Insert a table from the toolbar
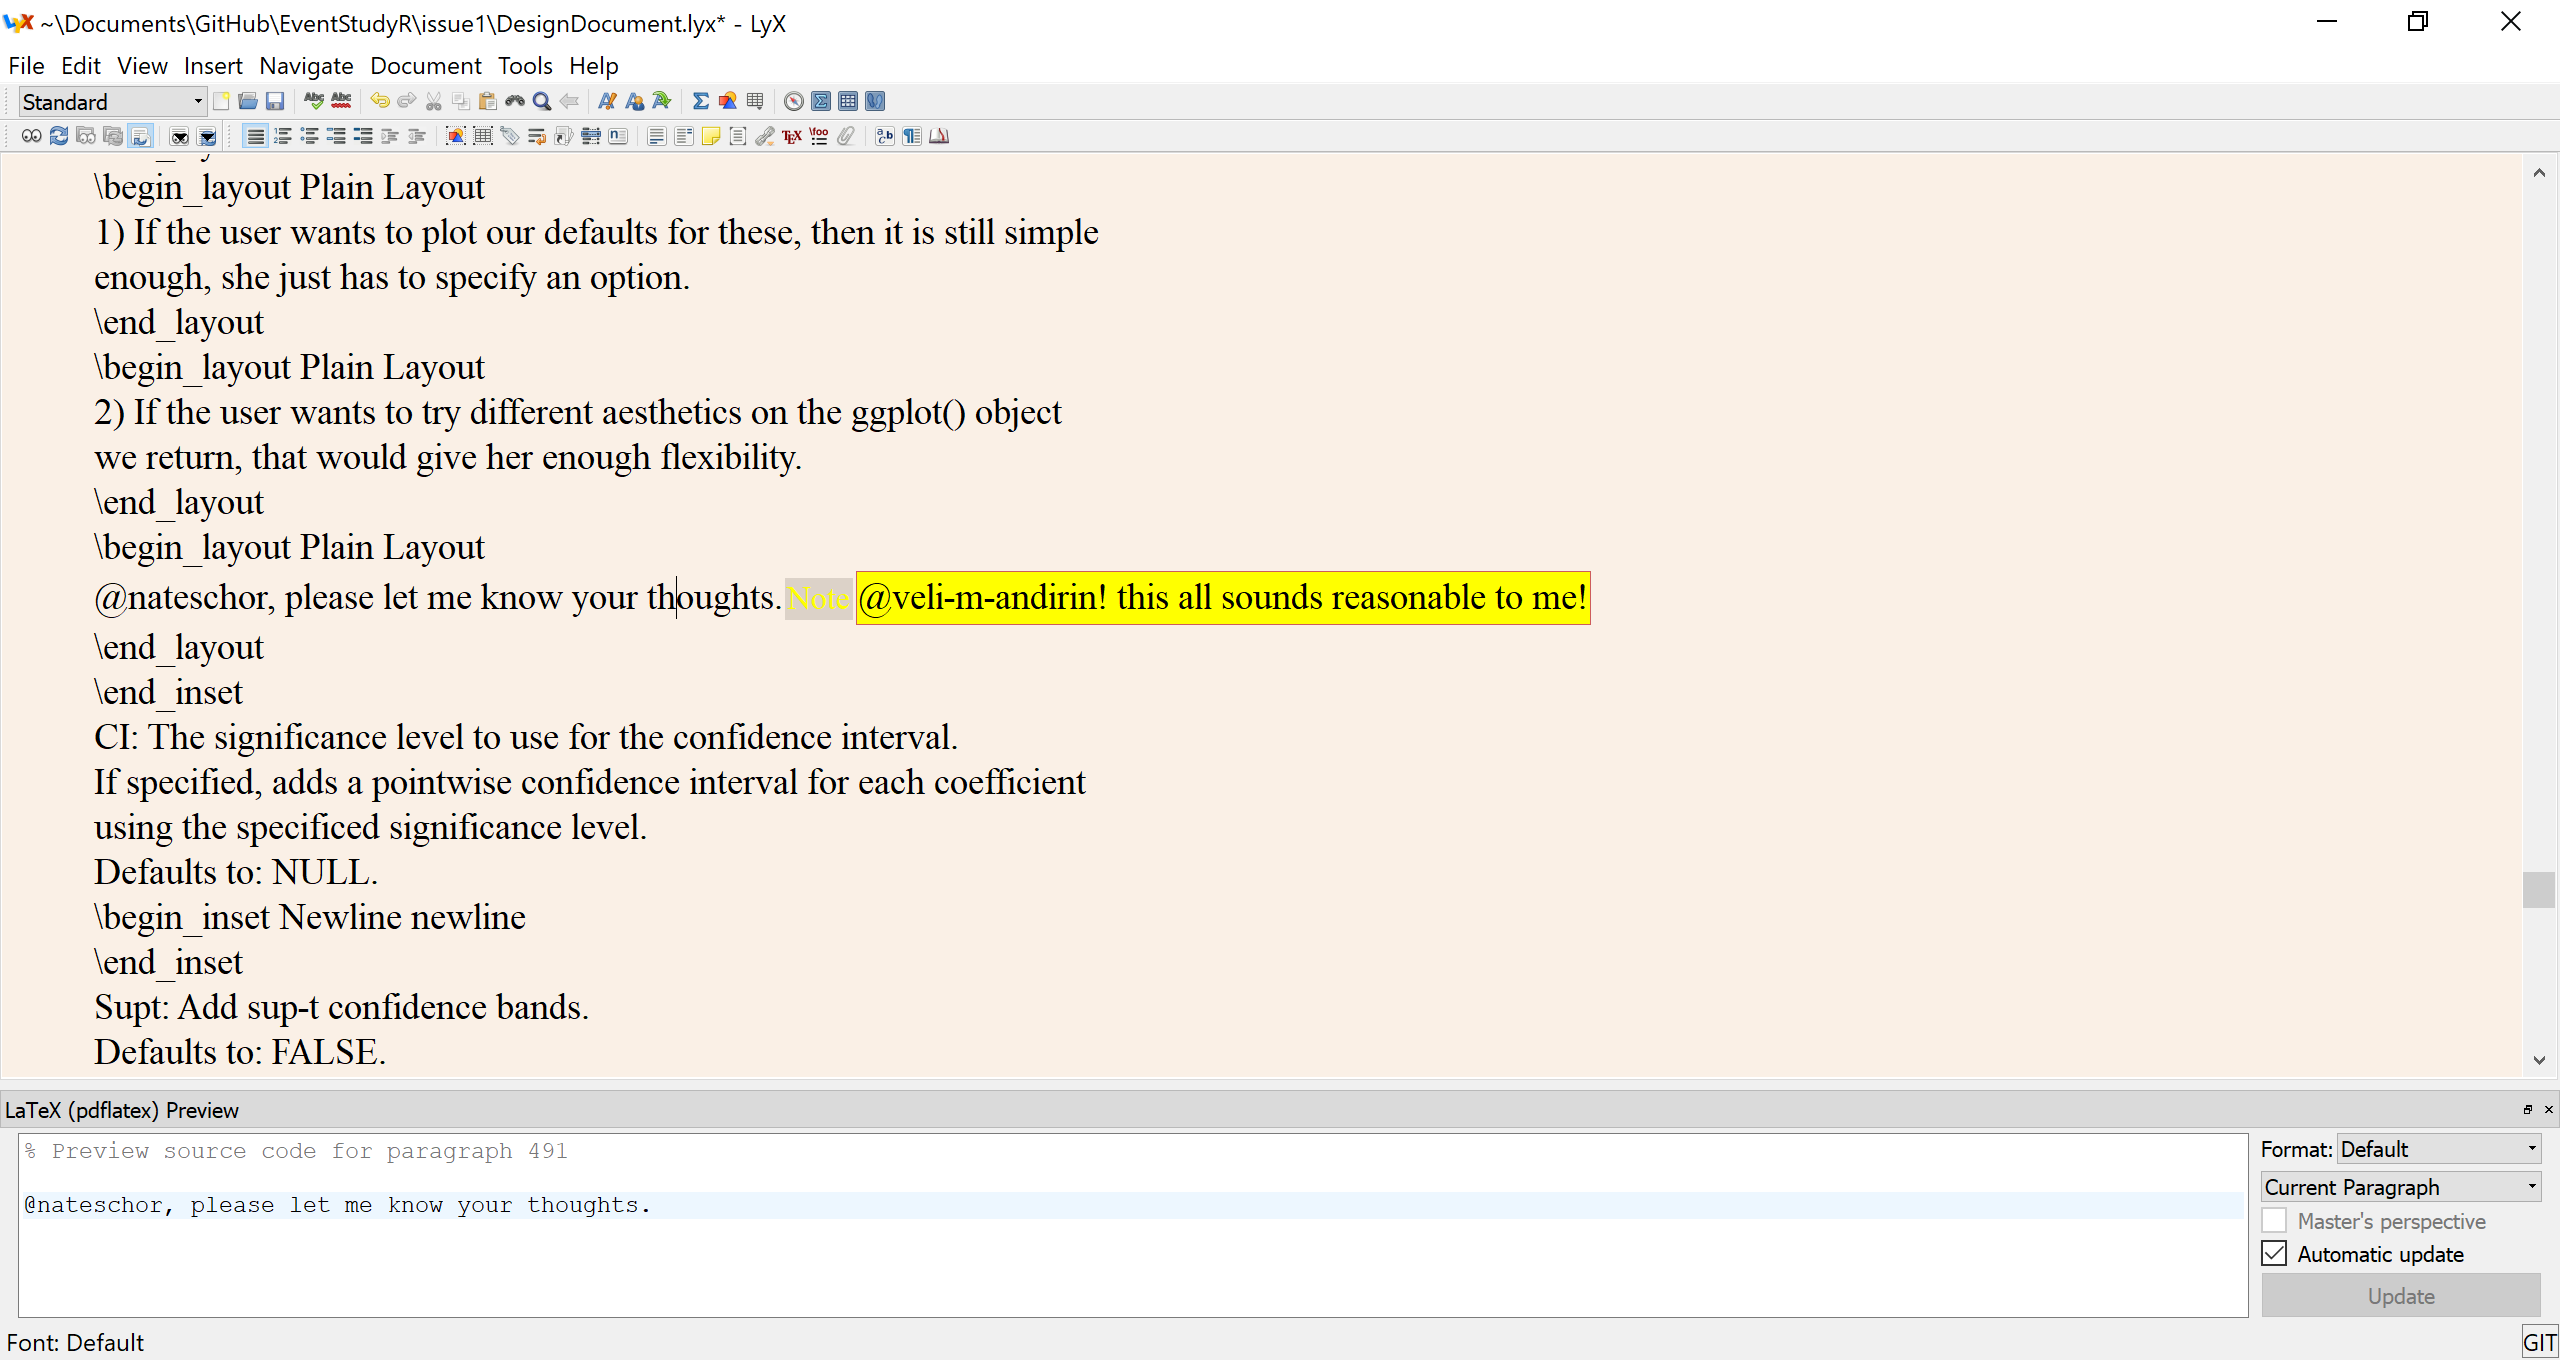Viewport: 2560px width, 1360px height. coord(755,101)
